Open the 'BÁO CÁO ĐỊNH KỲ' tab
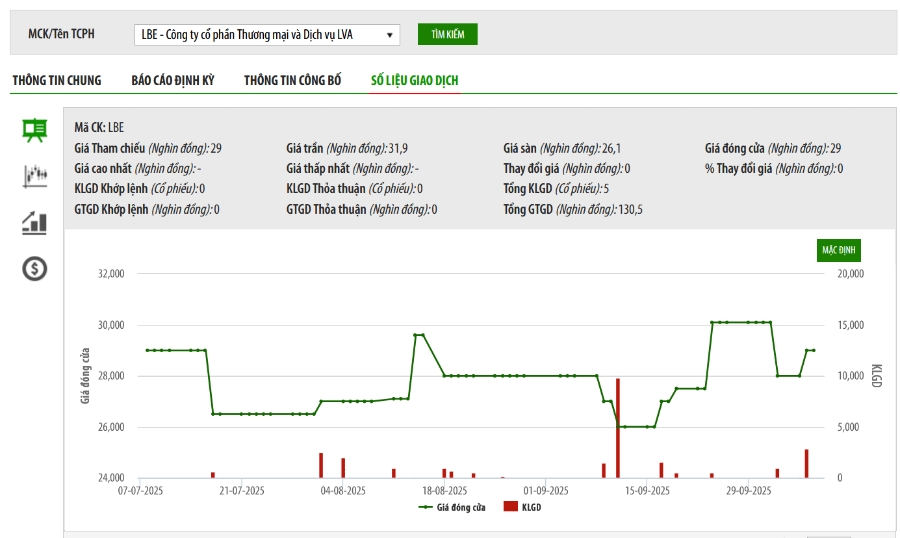Image resolution: width=900 pixels, height=538 pixels. tap(173, 80)
